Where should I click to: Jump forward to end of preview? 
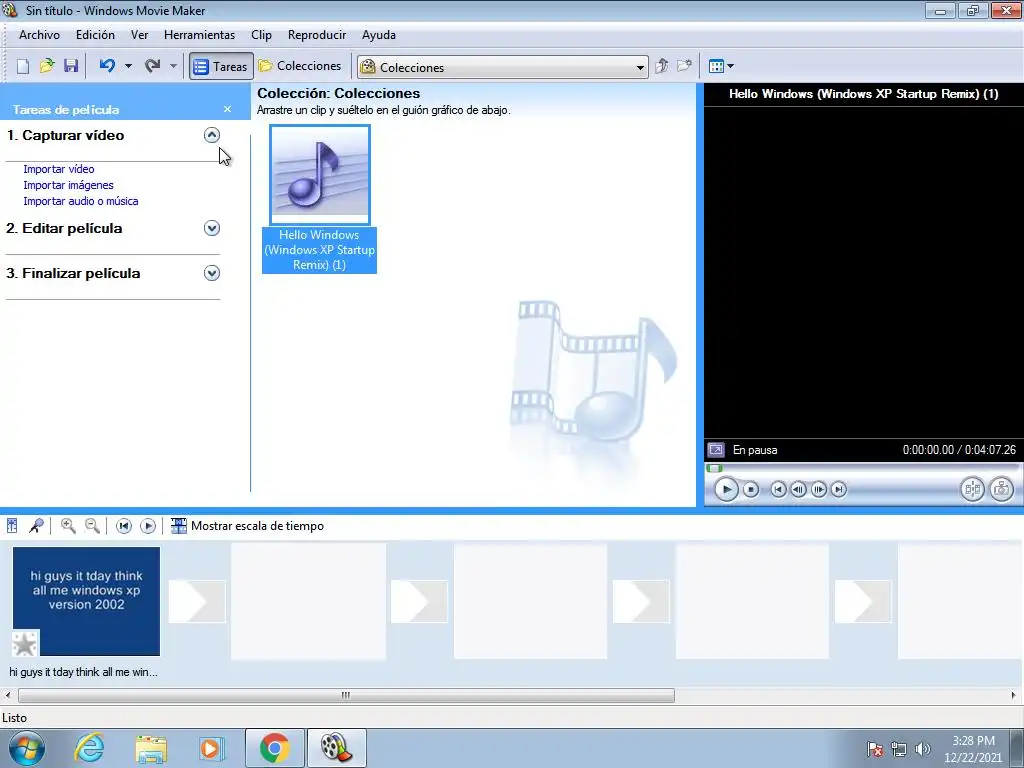click(x=839, y=490)
